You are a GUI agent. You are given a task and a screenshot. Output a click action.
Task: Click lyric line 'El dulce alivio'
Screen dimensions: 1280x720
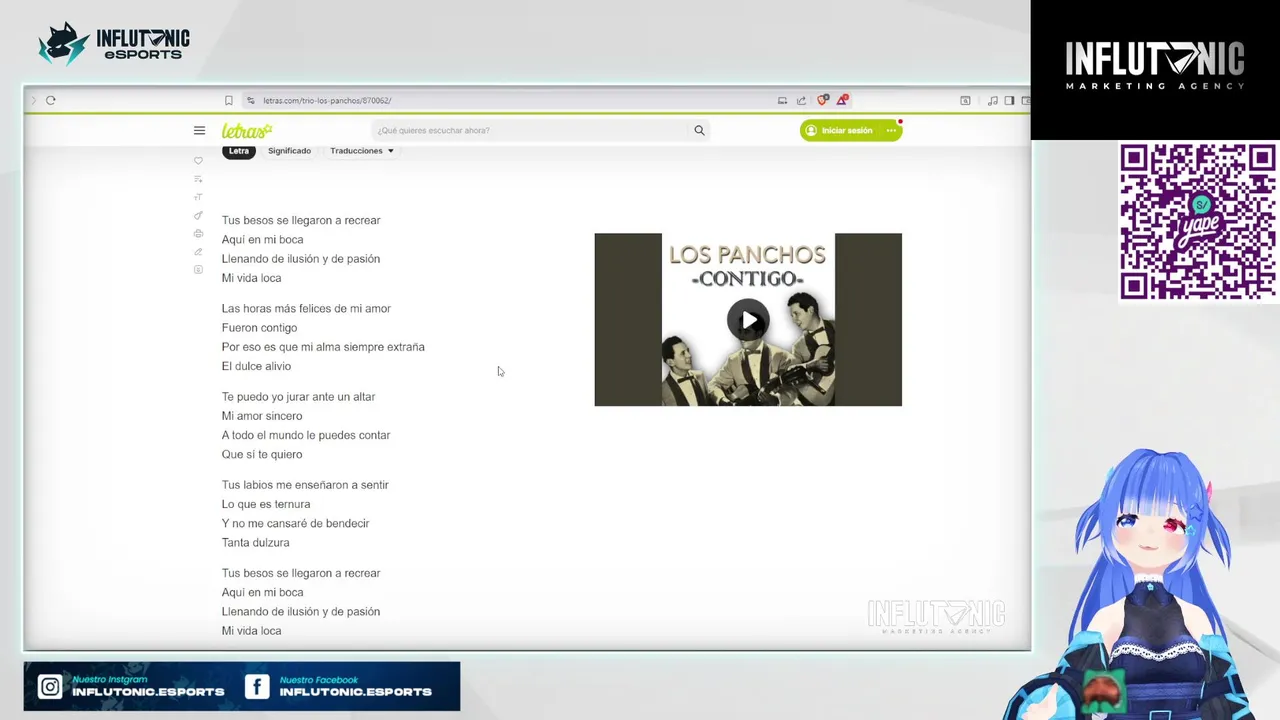click(256, 366)
